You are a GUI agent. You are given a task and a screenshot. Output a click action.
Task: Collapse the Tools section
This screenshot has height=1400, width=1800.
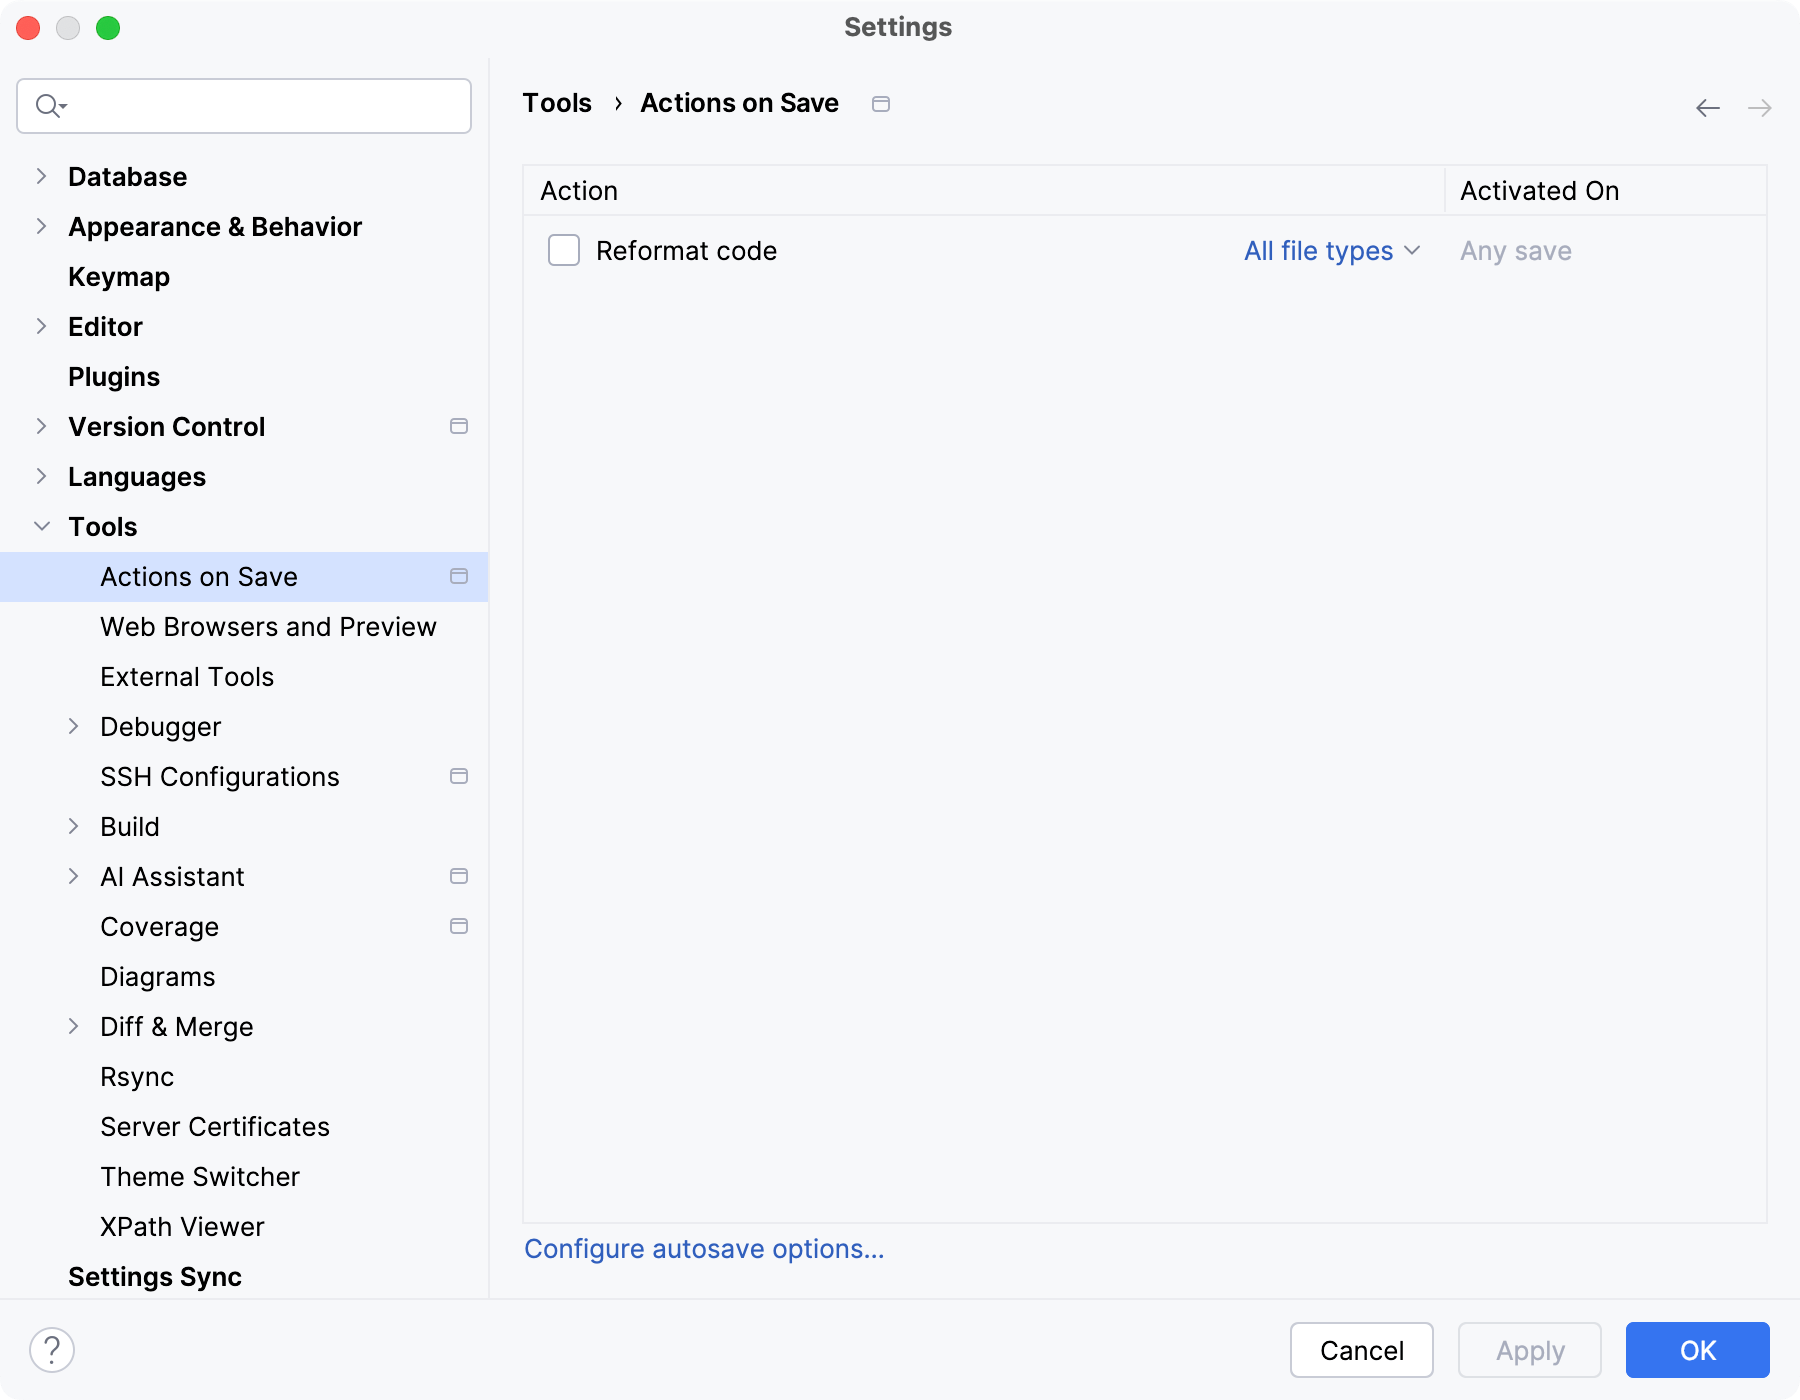pyautogui.click(x=42, y=526)
